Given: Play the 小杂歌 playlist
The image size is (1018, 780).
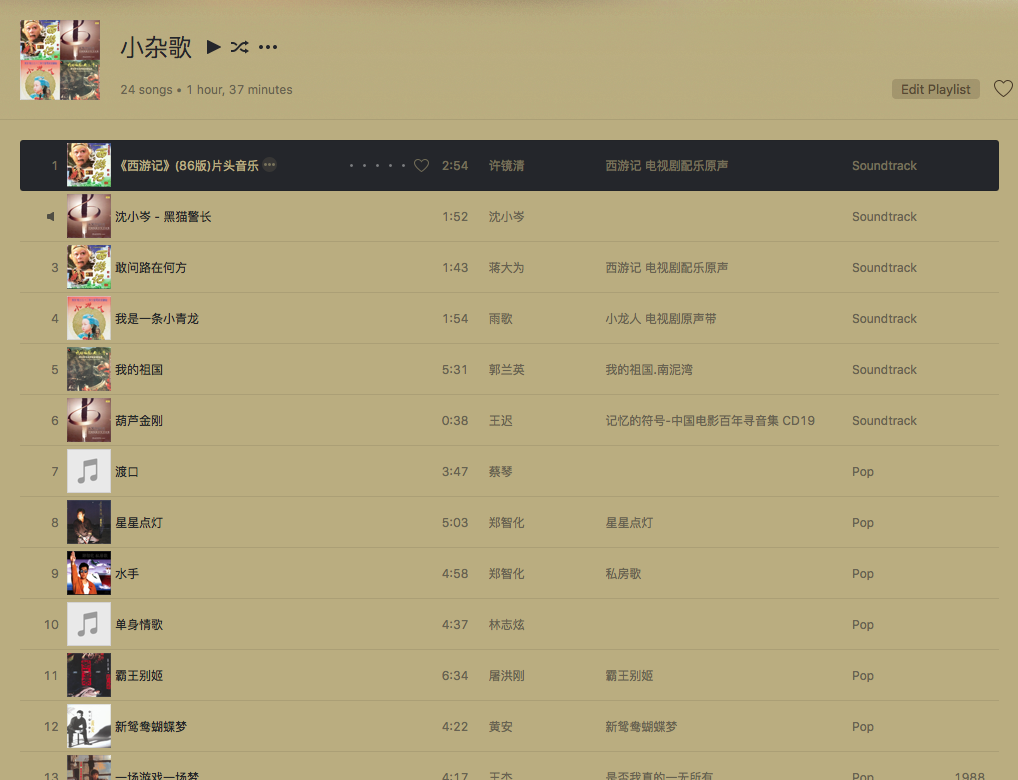Looking at the screenshot, I should [213, 46].
